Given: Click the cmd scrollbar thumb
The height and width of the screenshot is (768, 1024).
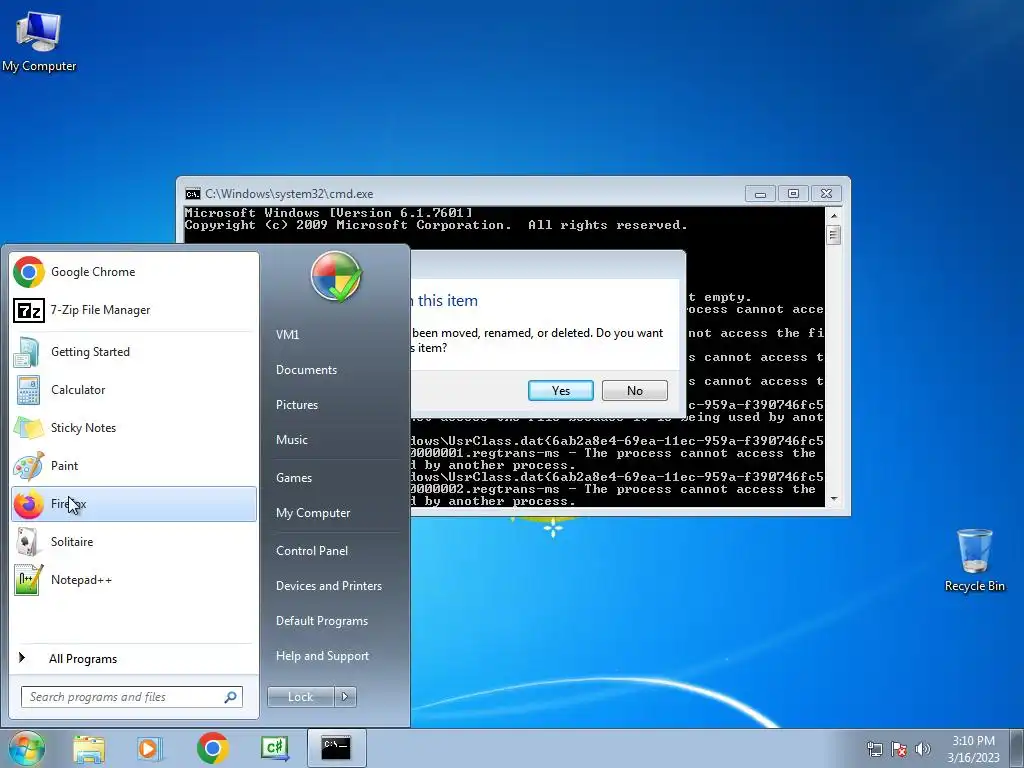Looking at the screenshot, I should tap(833, 235).
